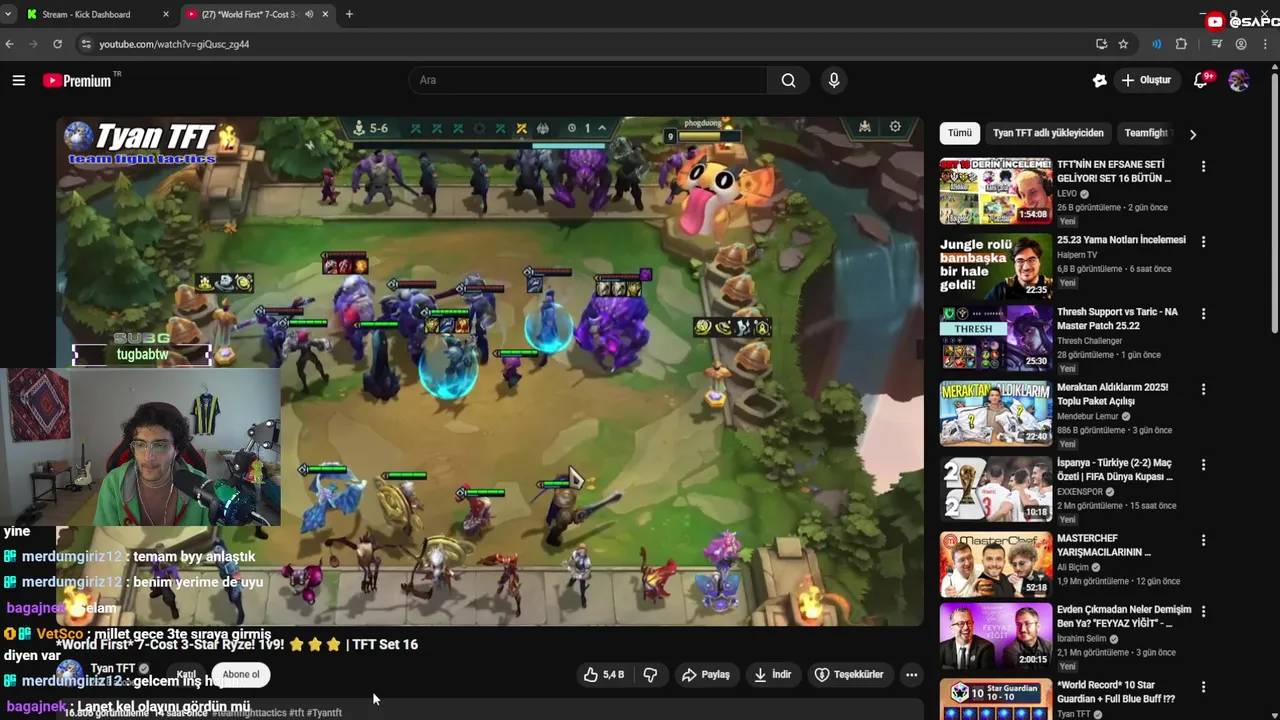Click the sparkle icon left of Oluştur
This screenshot has height=720, width=1280.
[x=1100, y=80]
